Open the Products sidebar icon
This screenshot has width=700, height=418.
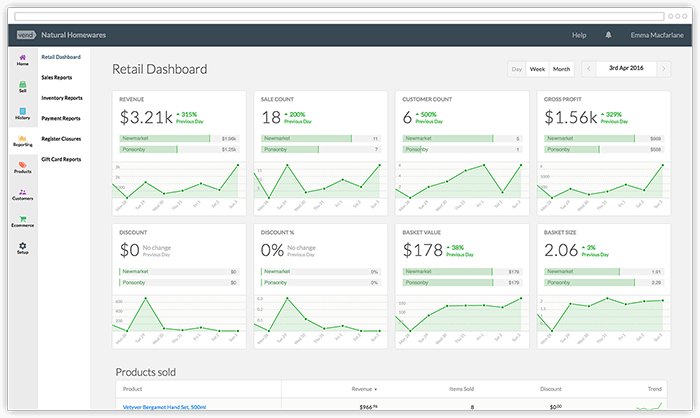point(22,167)
